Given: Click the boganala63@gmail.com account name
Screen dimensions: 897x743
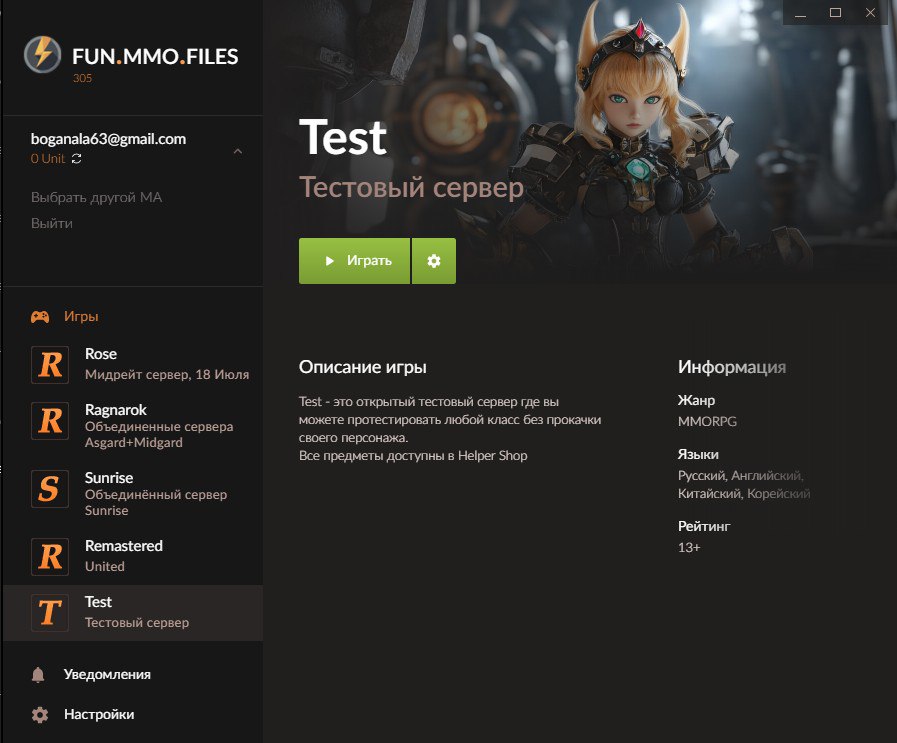Looking at the screenshot, I should point(108,139).
